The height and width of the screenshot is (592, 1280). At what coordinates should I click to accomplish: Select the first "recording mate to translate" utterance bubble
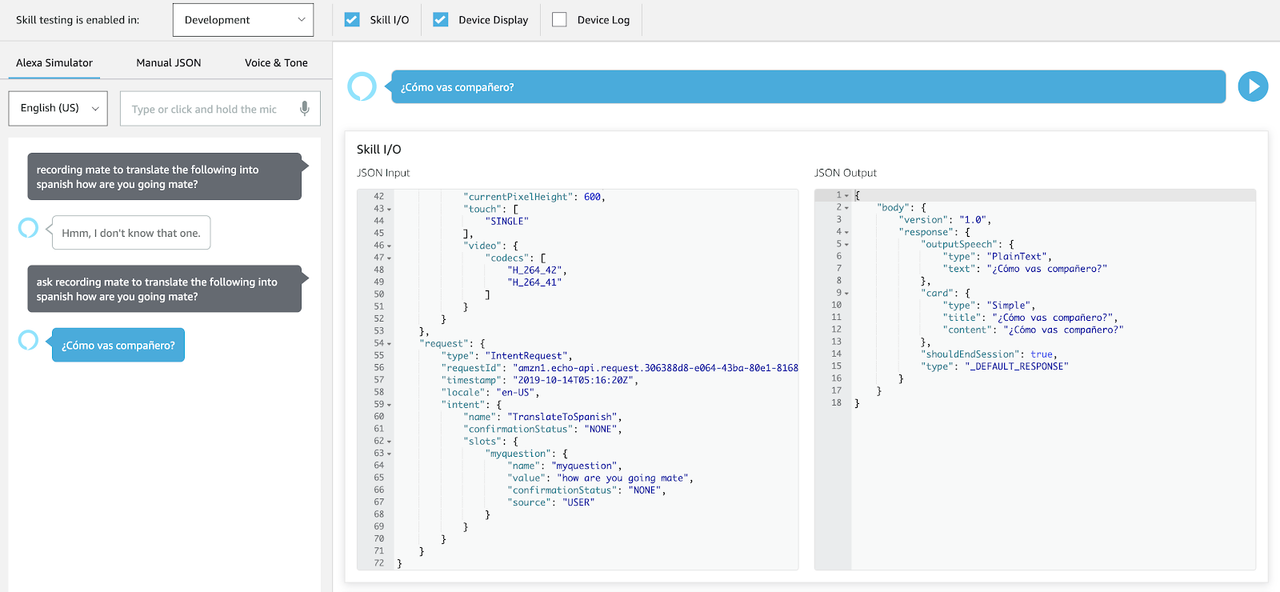(x=164, y=177)
